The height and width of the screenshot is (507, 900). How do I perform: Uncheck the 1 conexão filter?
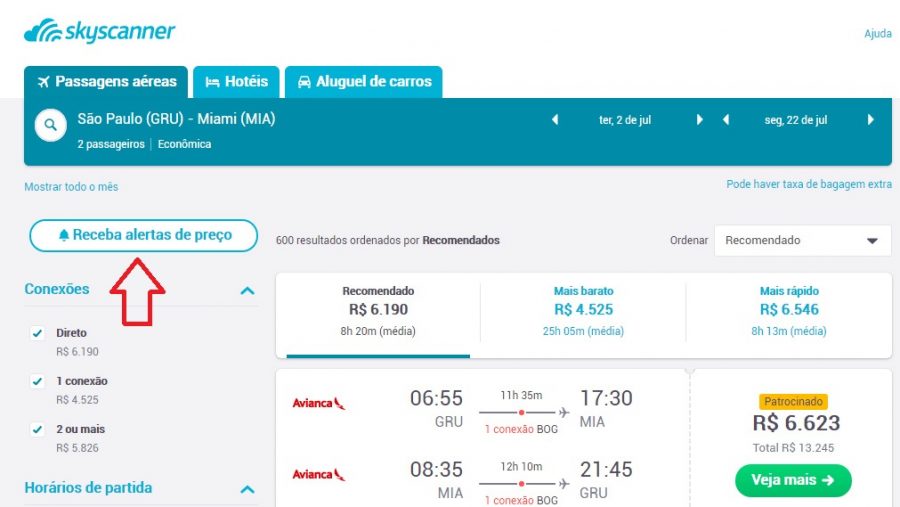38,381
